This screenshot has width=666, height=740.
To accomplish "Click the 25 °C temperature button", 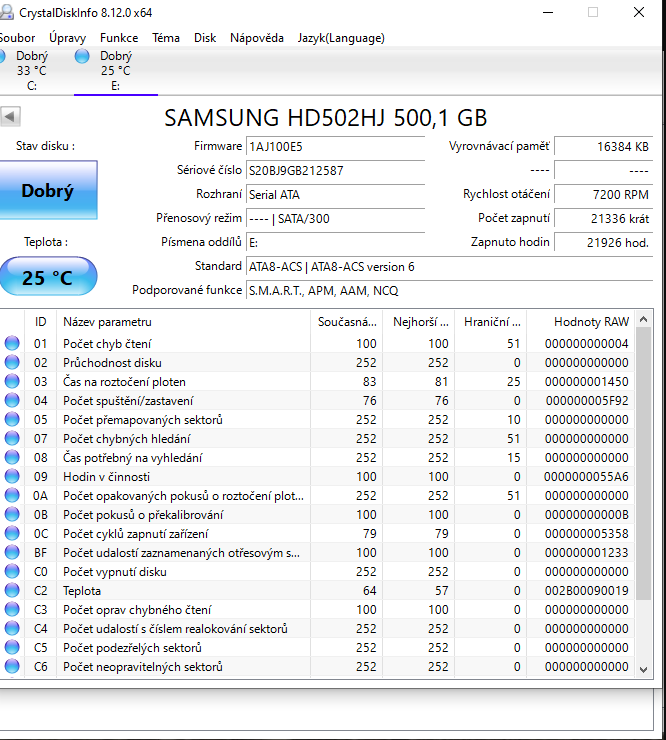I will click(x=48, y=277).
